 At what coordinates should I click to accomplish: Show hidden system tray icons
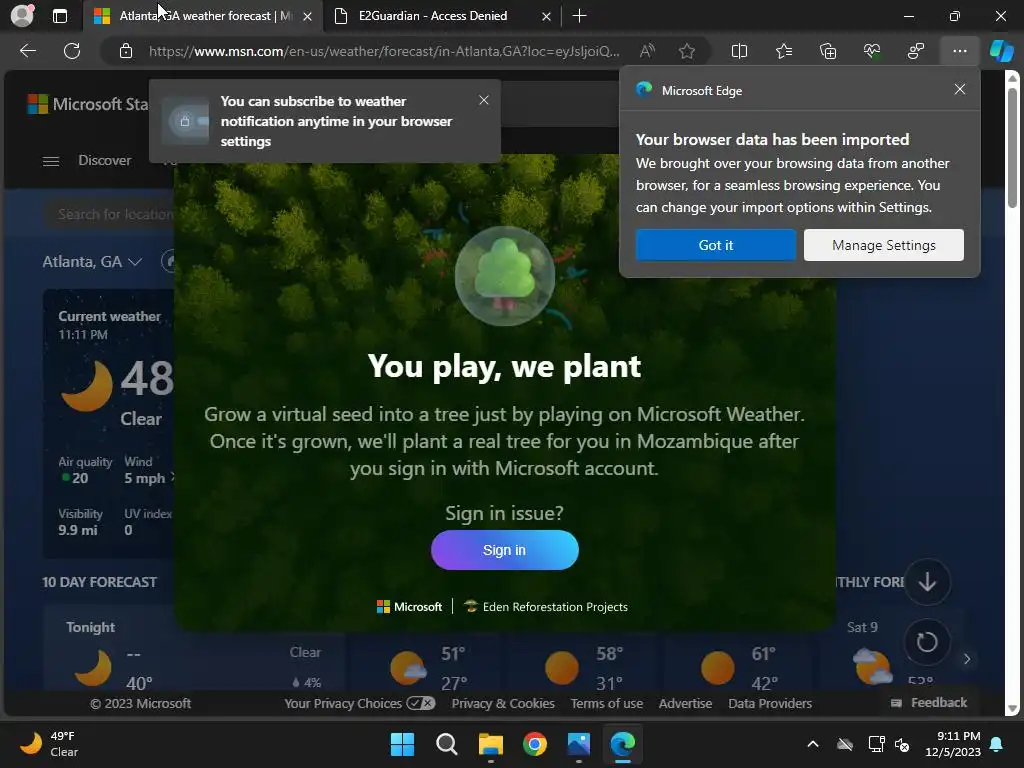coord(812,744)
